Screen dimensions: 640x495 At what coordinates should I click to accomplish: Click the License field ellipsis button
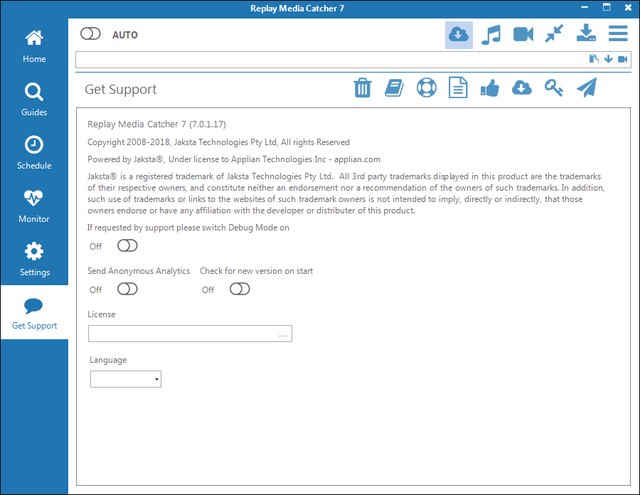(x=284, y=335)
